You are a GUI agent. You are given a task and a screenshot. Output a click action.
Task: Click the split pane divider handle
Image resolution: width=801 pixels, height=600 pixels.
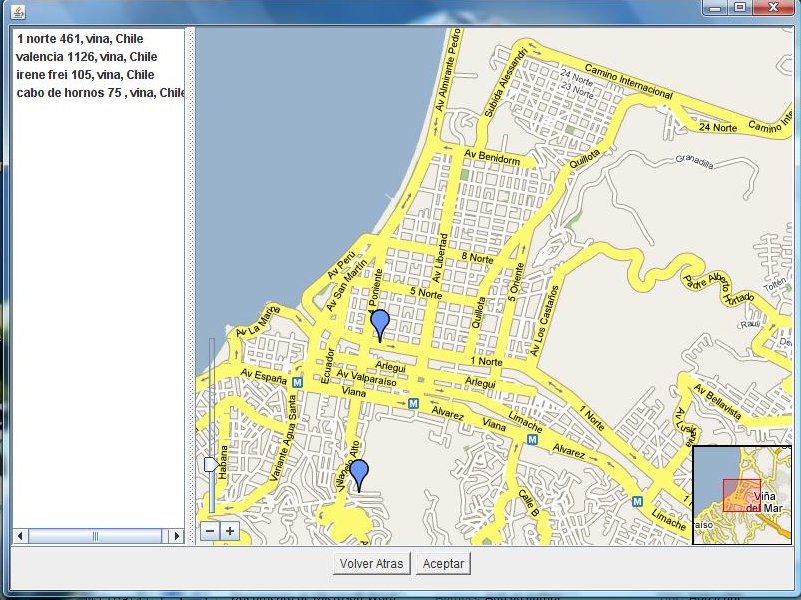(x=190, y=286)
